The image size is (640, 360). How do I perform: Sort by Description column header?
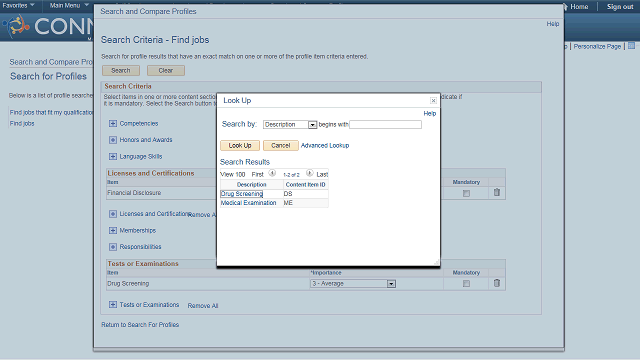click(x=251, y=185)
